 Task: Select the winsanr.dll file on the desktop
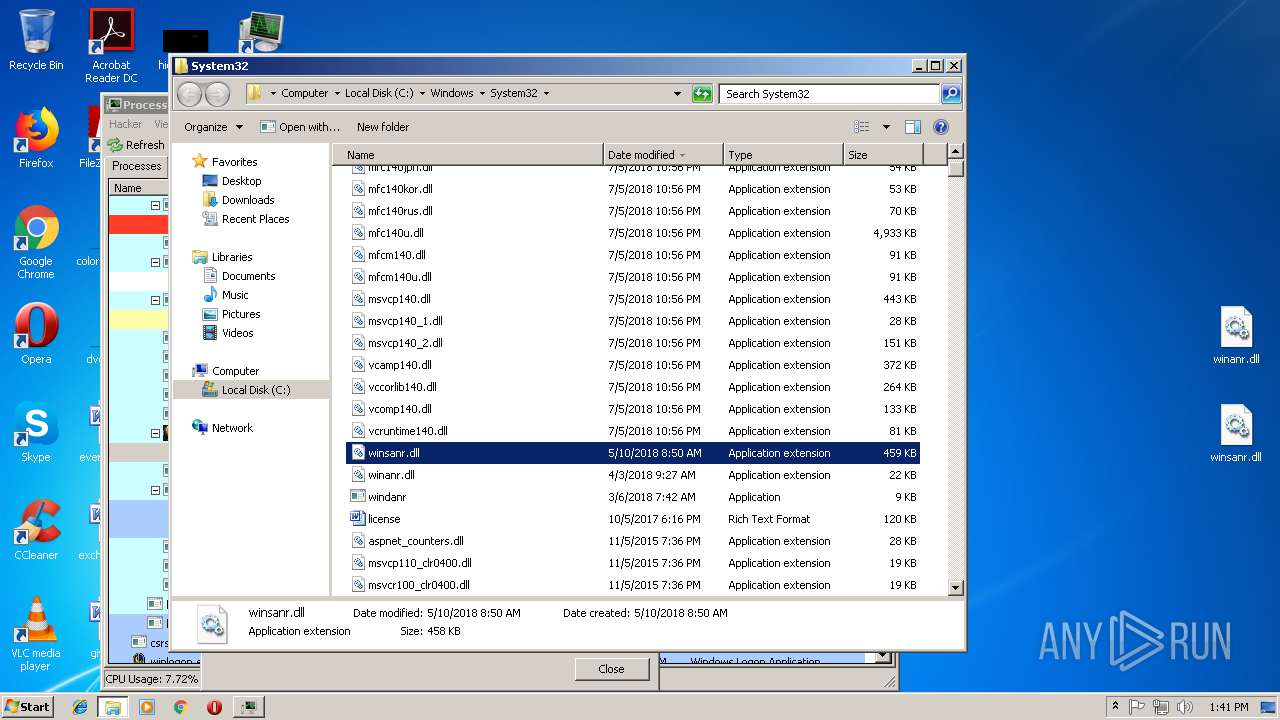point(1236,434)
